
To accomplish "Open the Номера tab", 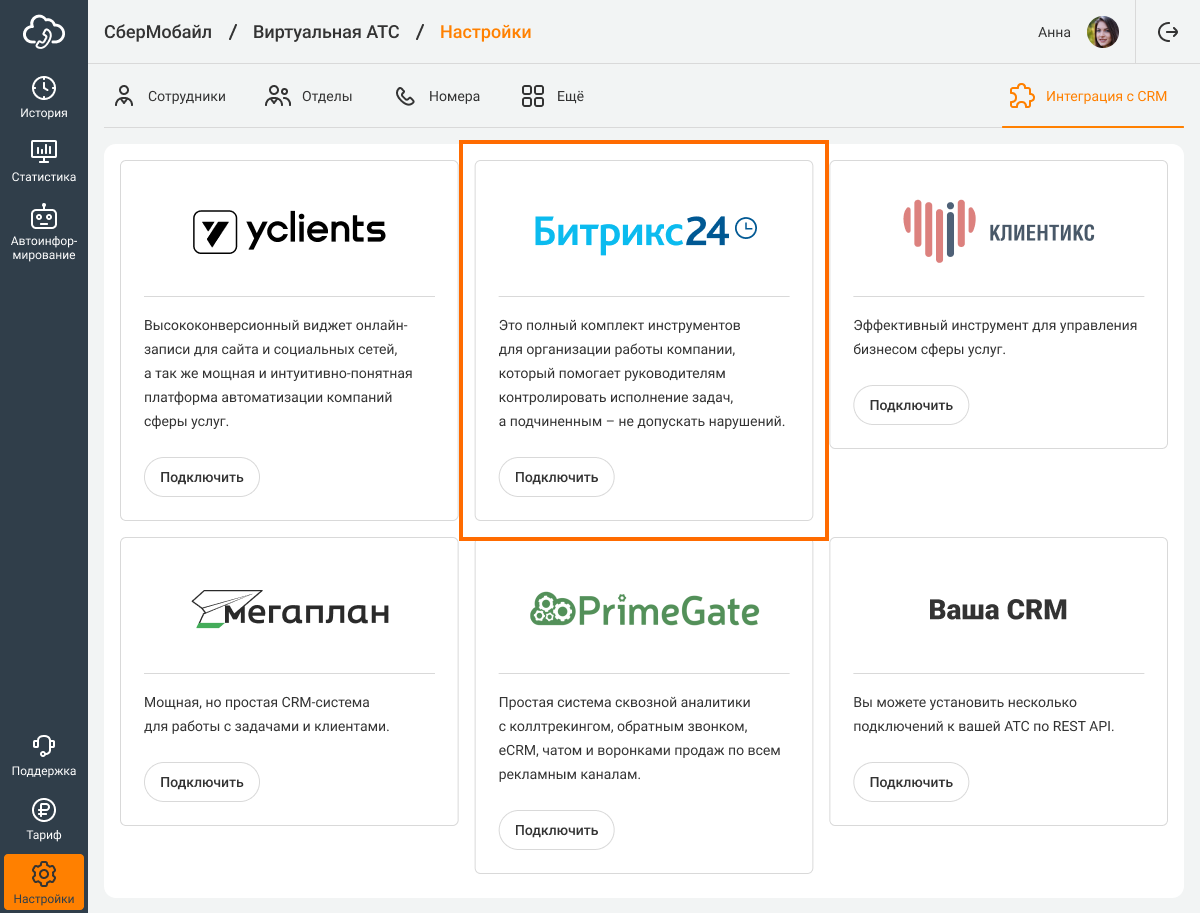I will [x=438, y=97].
